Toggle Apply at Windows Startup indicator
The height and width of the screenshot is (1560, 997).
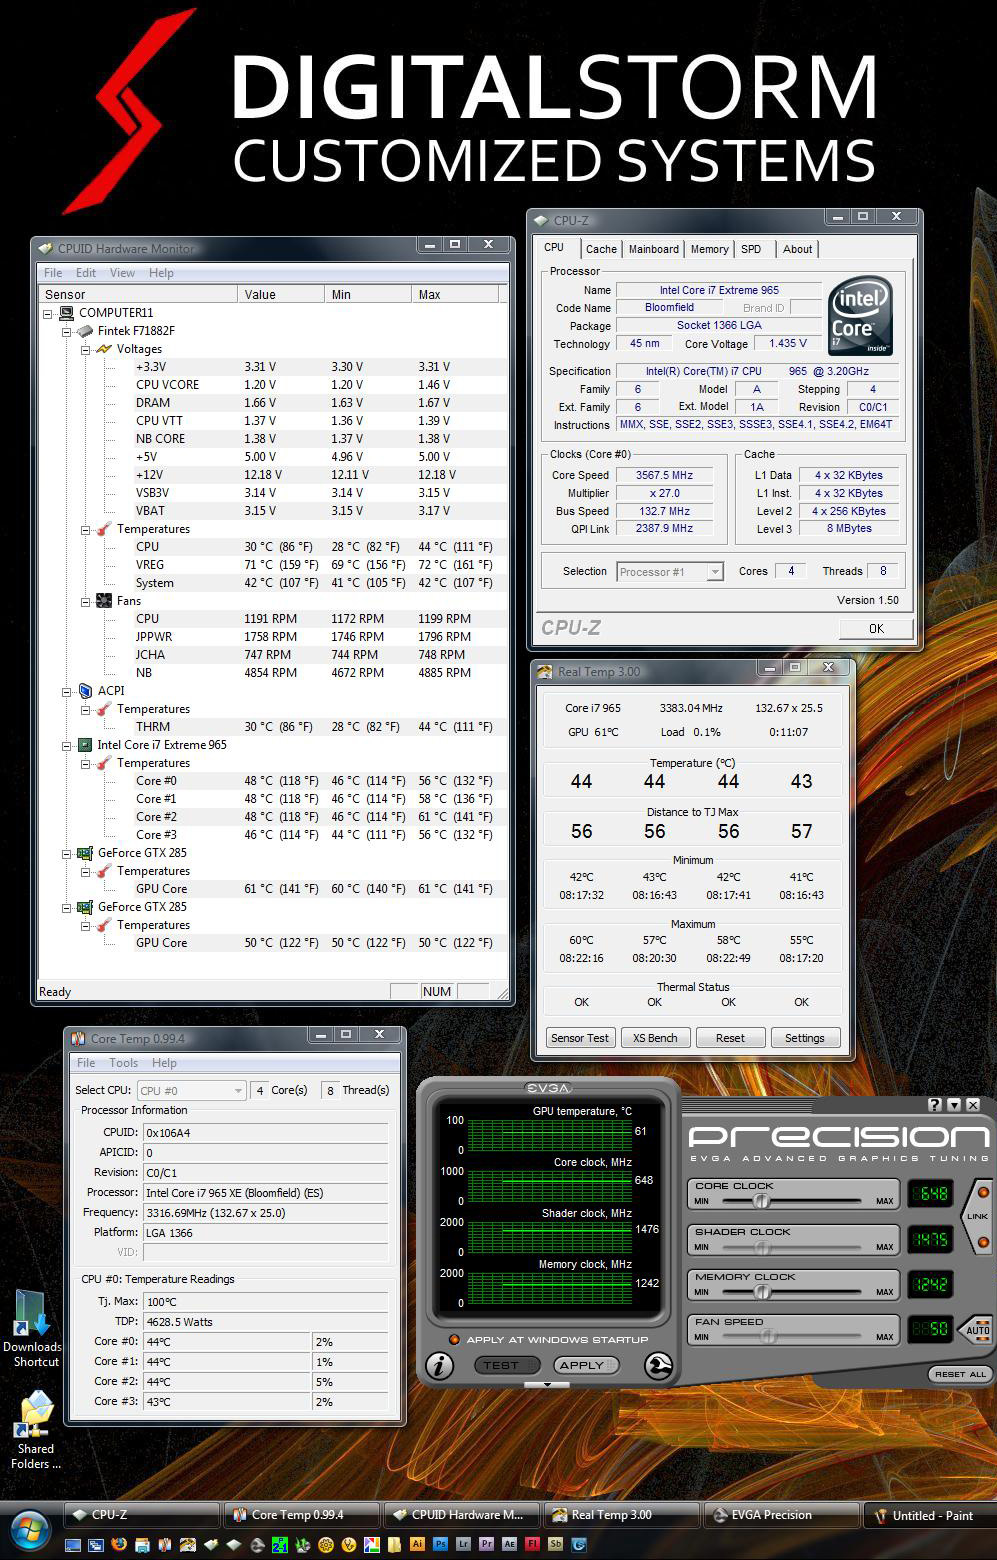[x=454, y=1339]
